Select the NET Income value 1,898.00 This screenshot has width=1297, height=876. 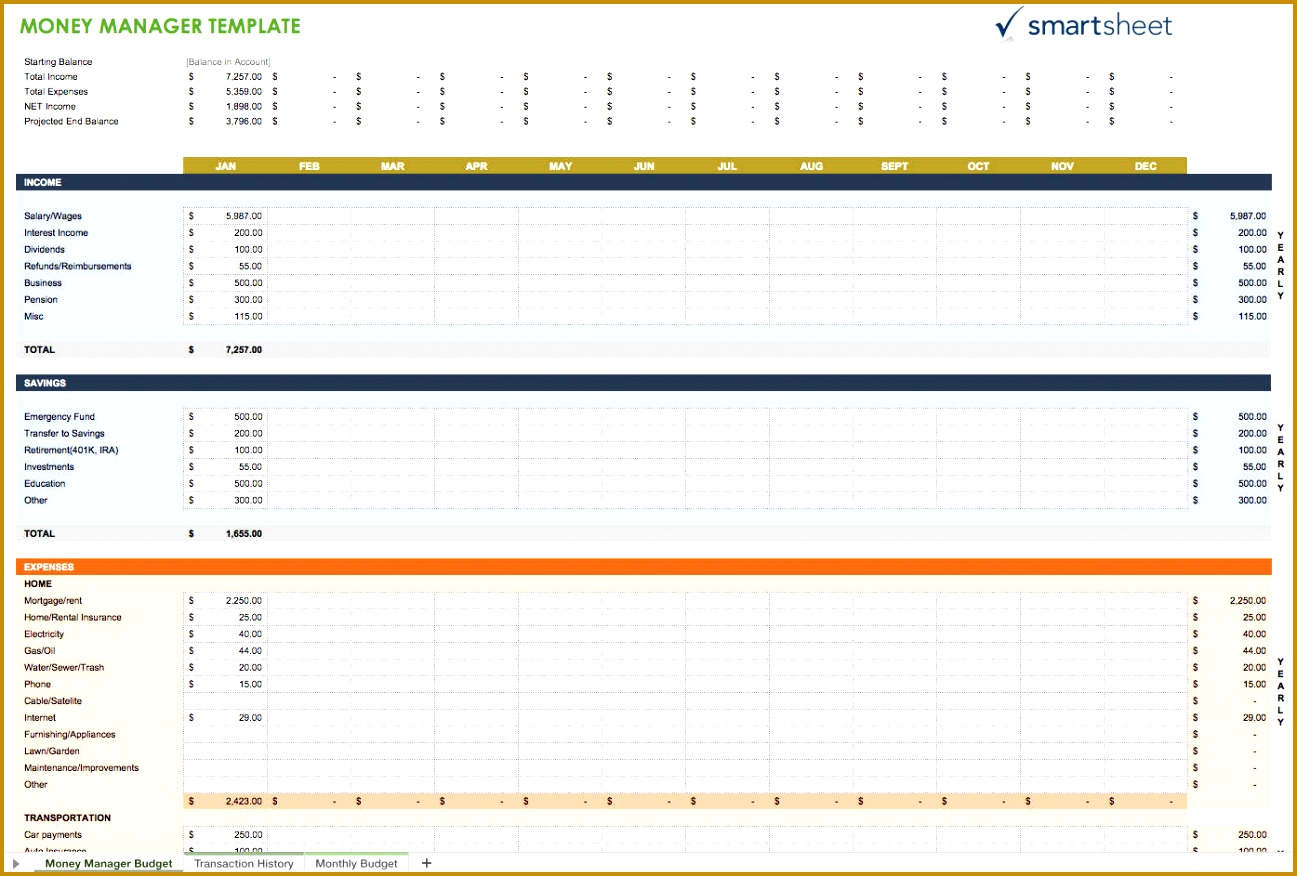coord(244,107)
